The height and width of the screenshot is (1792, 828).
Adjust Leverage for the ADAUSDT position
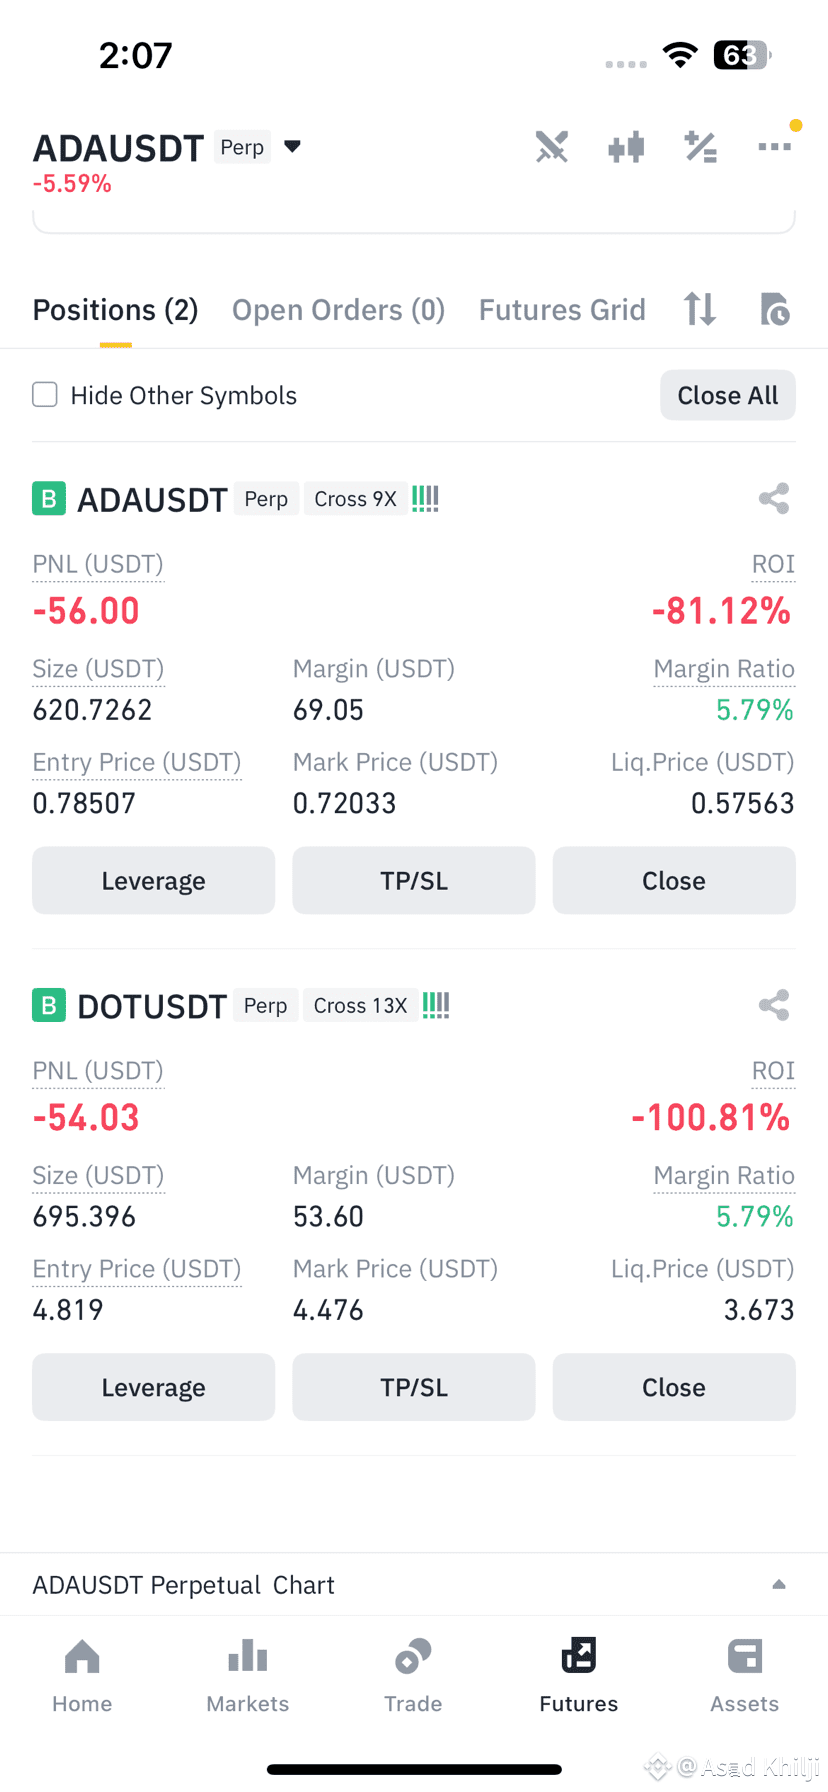154,881
